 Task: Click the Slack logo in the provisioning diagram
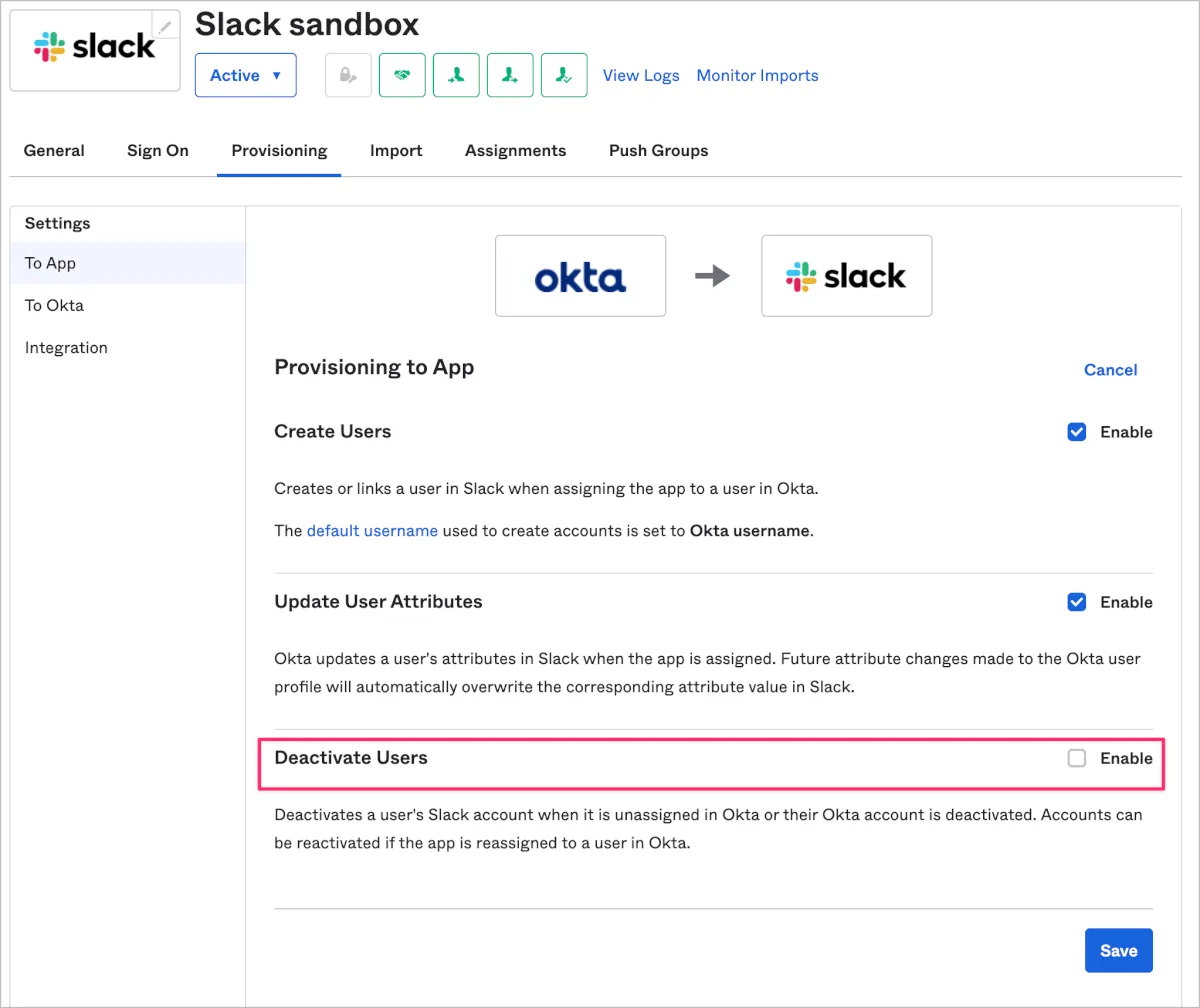[846, 276]
